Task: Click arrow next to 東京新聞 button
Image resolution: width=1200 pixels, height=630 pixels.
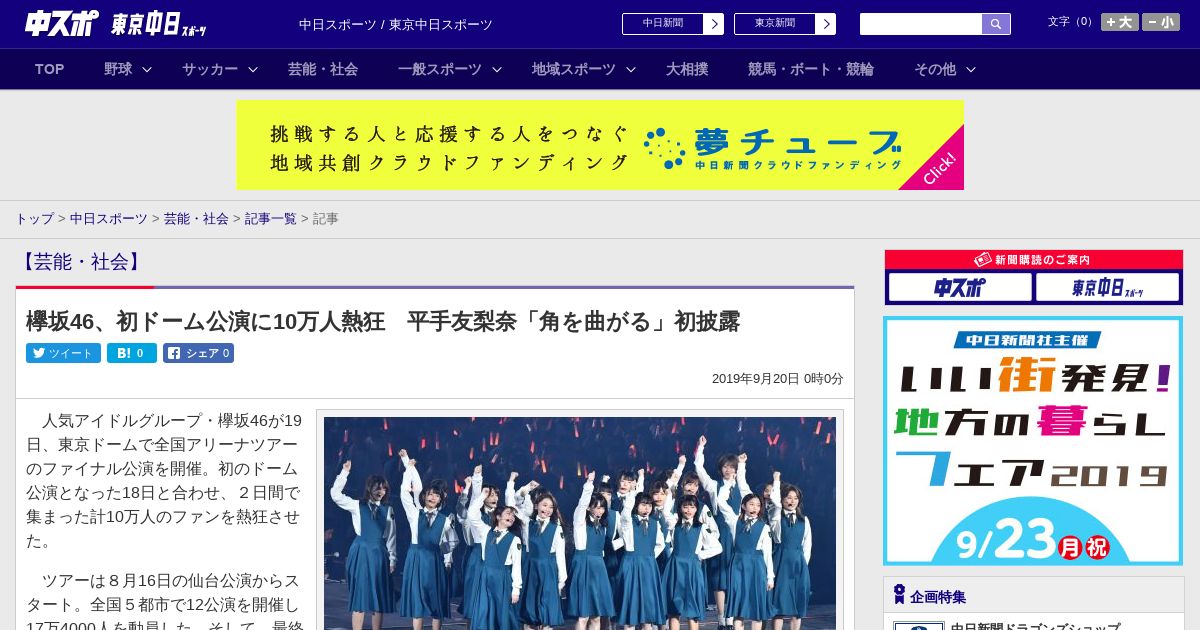Action: click(x=826, y=24)
